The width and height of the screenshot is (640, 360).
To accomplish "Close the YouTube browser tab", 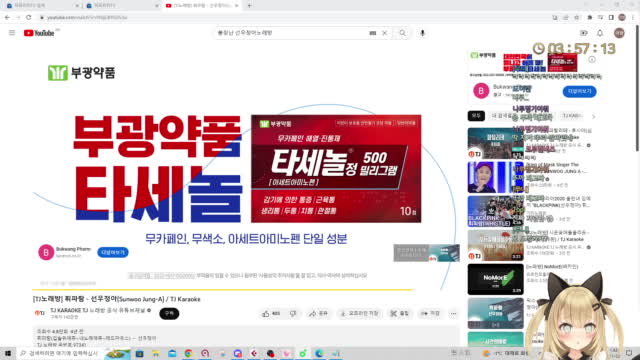I will tap(236, 6).
